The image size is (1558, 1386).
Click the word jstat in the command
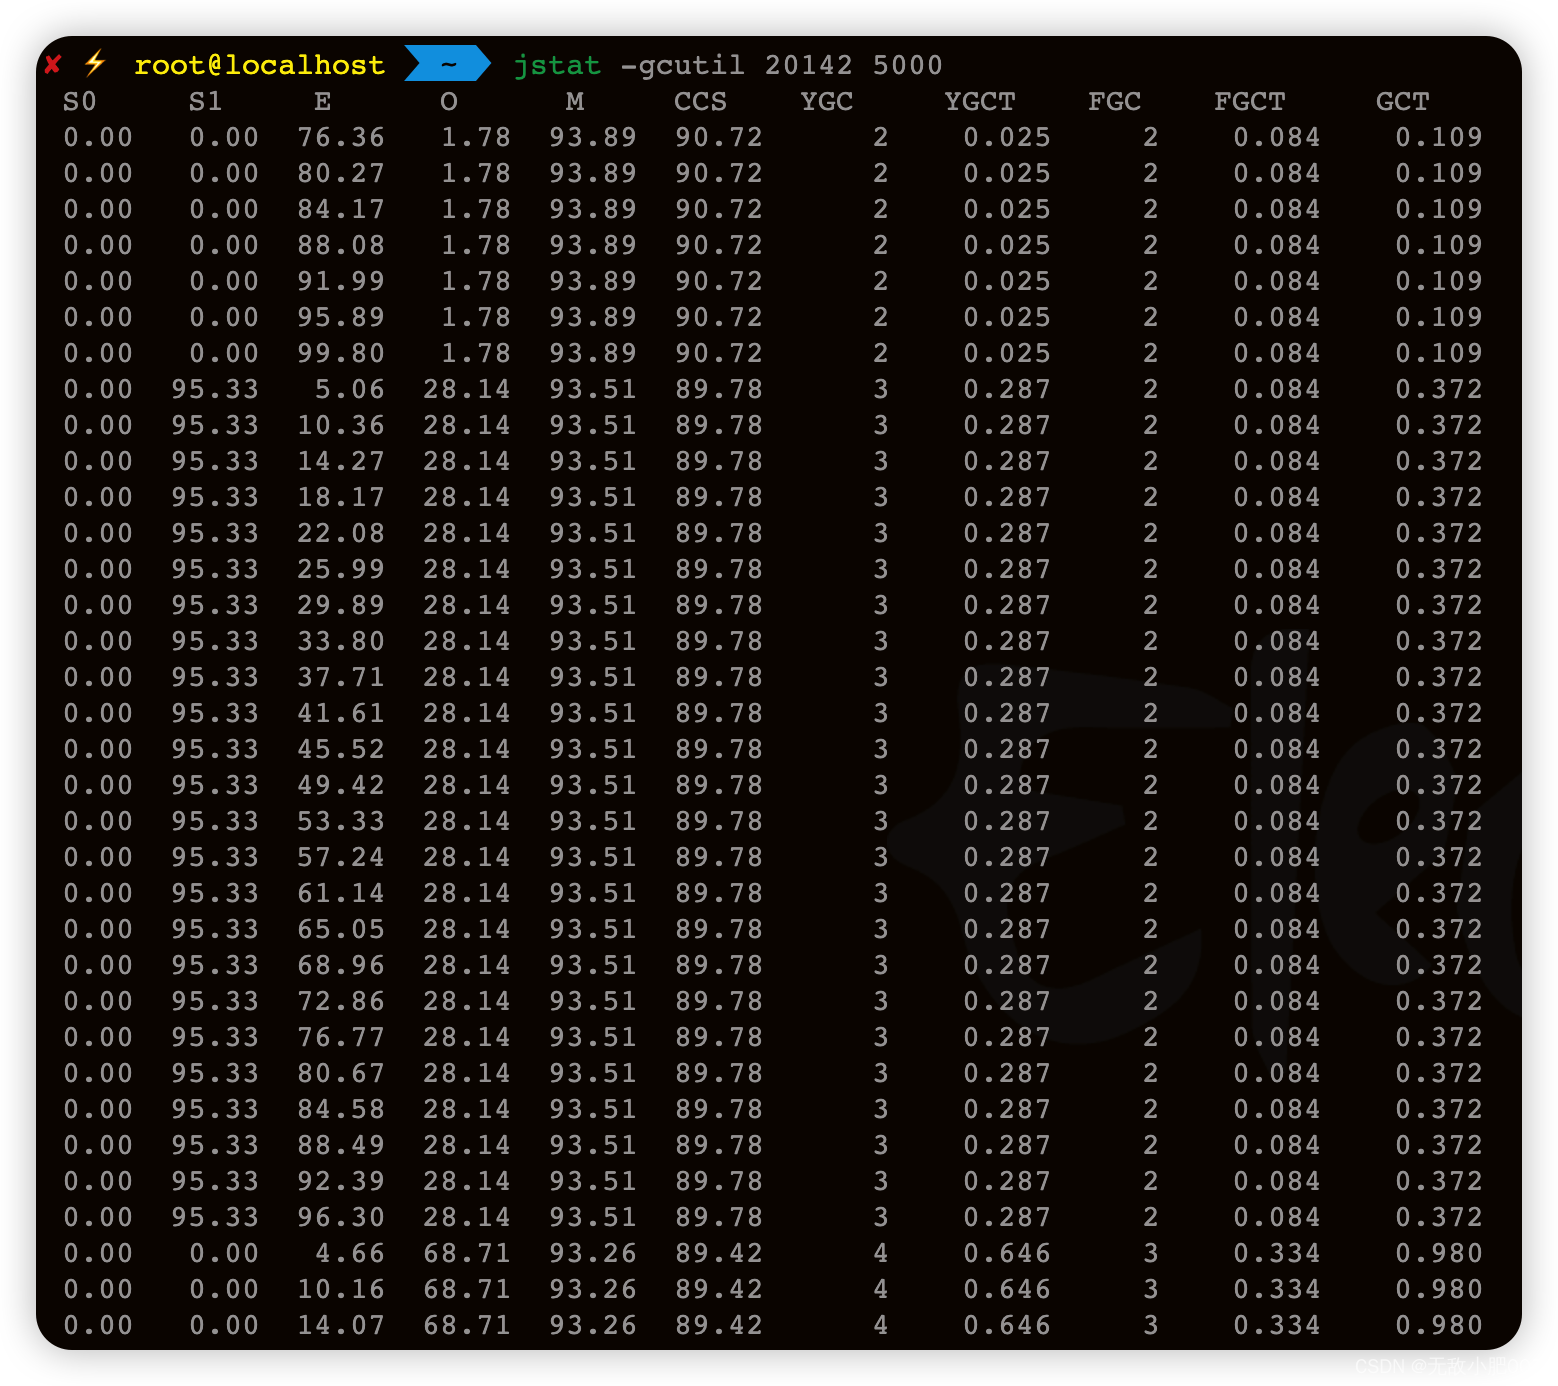(557, 65)
